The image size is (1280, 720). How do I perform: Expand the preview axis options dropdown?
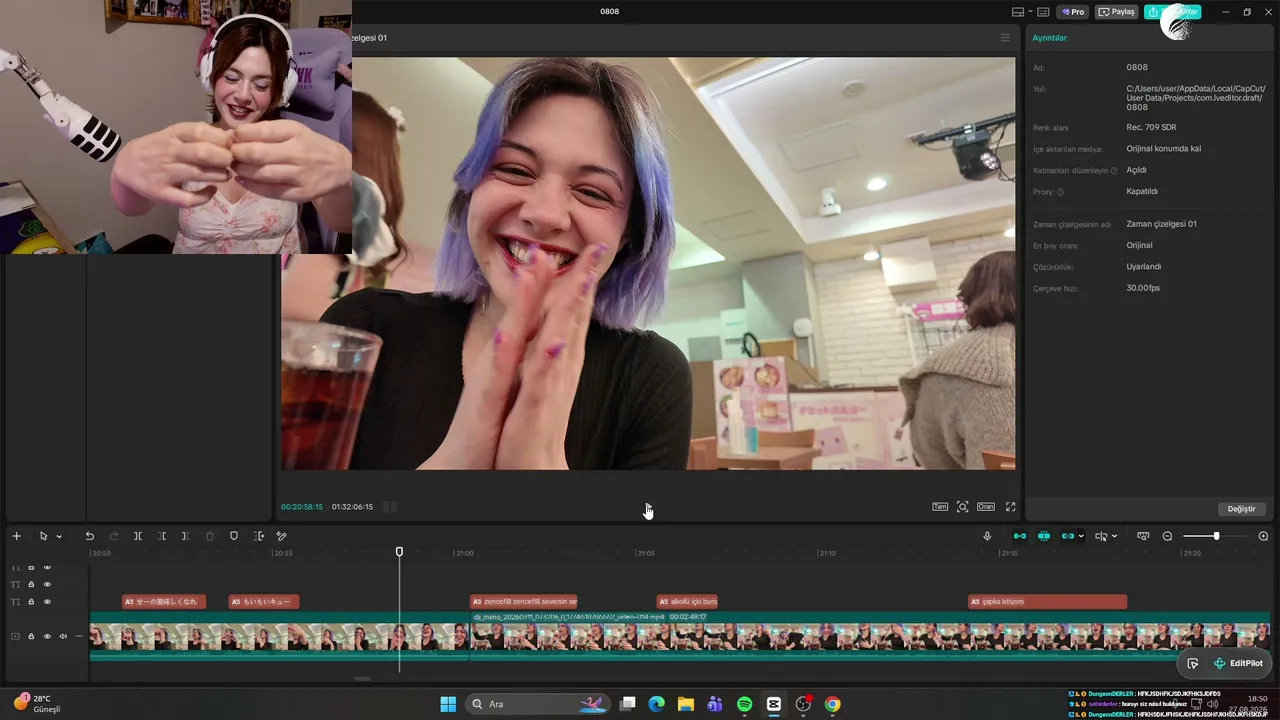[1114, 537]
